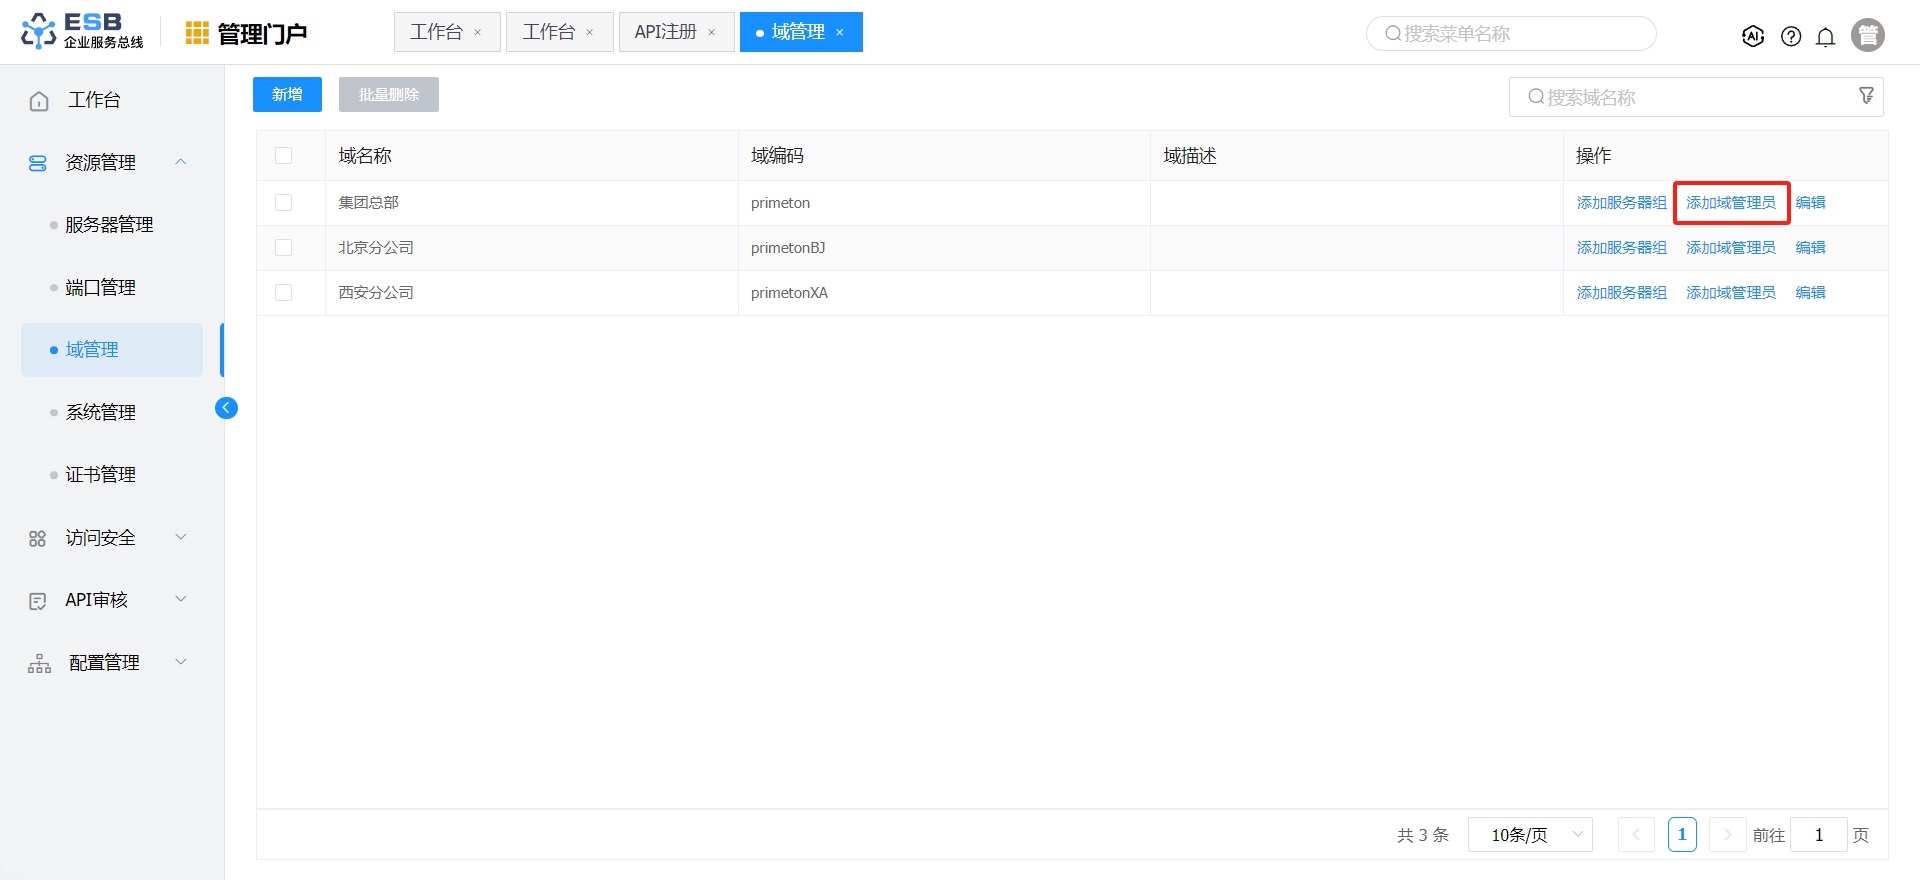Image resolution: width=1920 pixels, height=880 pixels.
Task: Switch to the API注册 tab
Action: 665,32
